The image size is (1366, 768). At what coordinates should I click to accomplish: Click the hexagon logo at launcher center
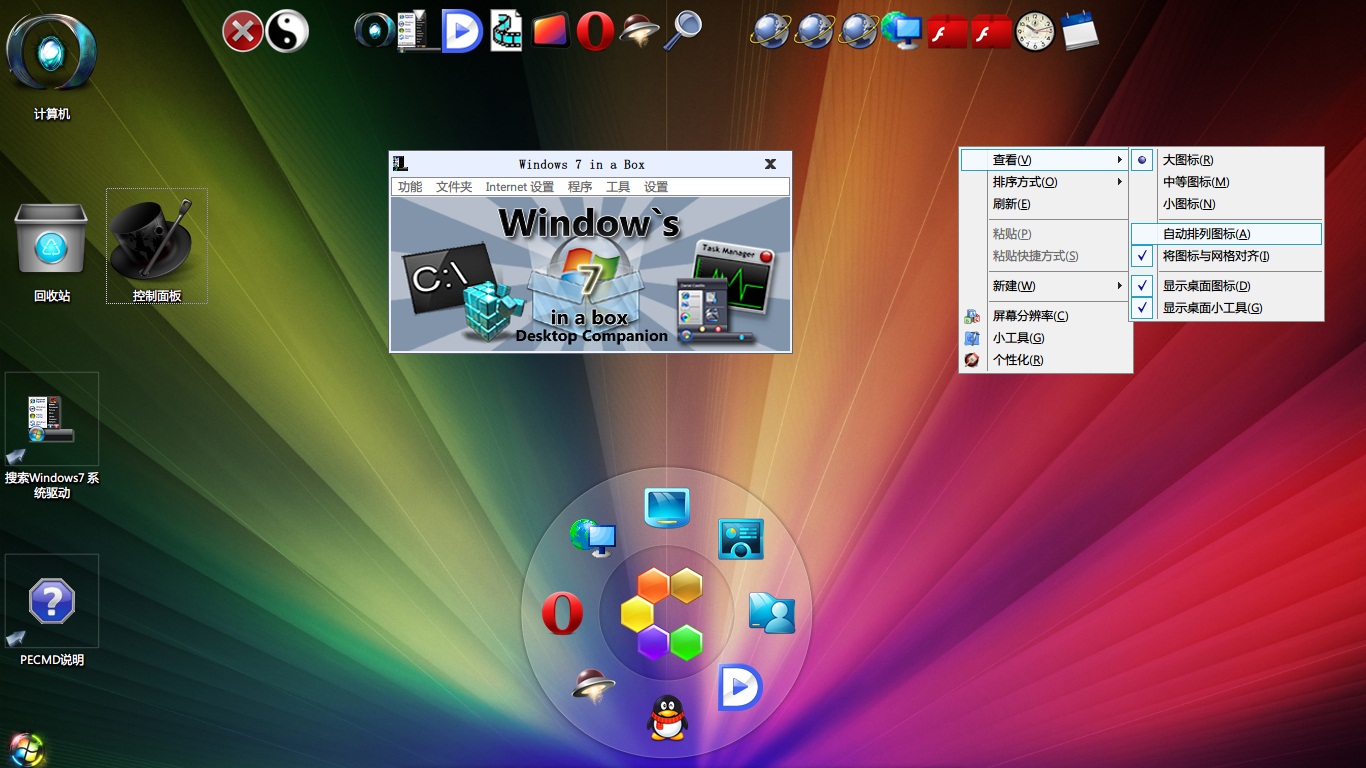coord(663,613)
